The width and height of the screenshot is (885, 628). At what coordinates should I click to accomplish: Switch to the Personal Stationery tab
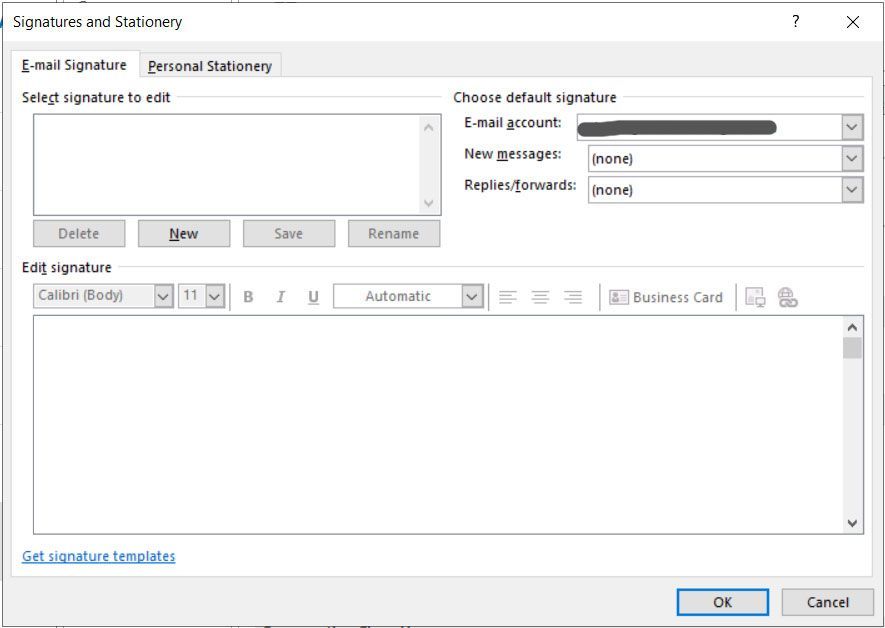tap(210, 66)
